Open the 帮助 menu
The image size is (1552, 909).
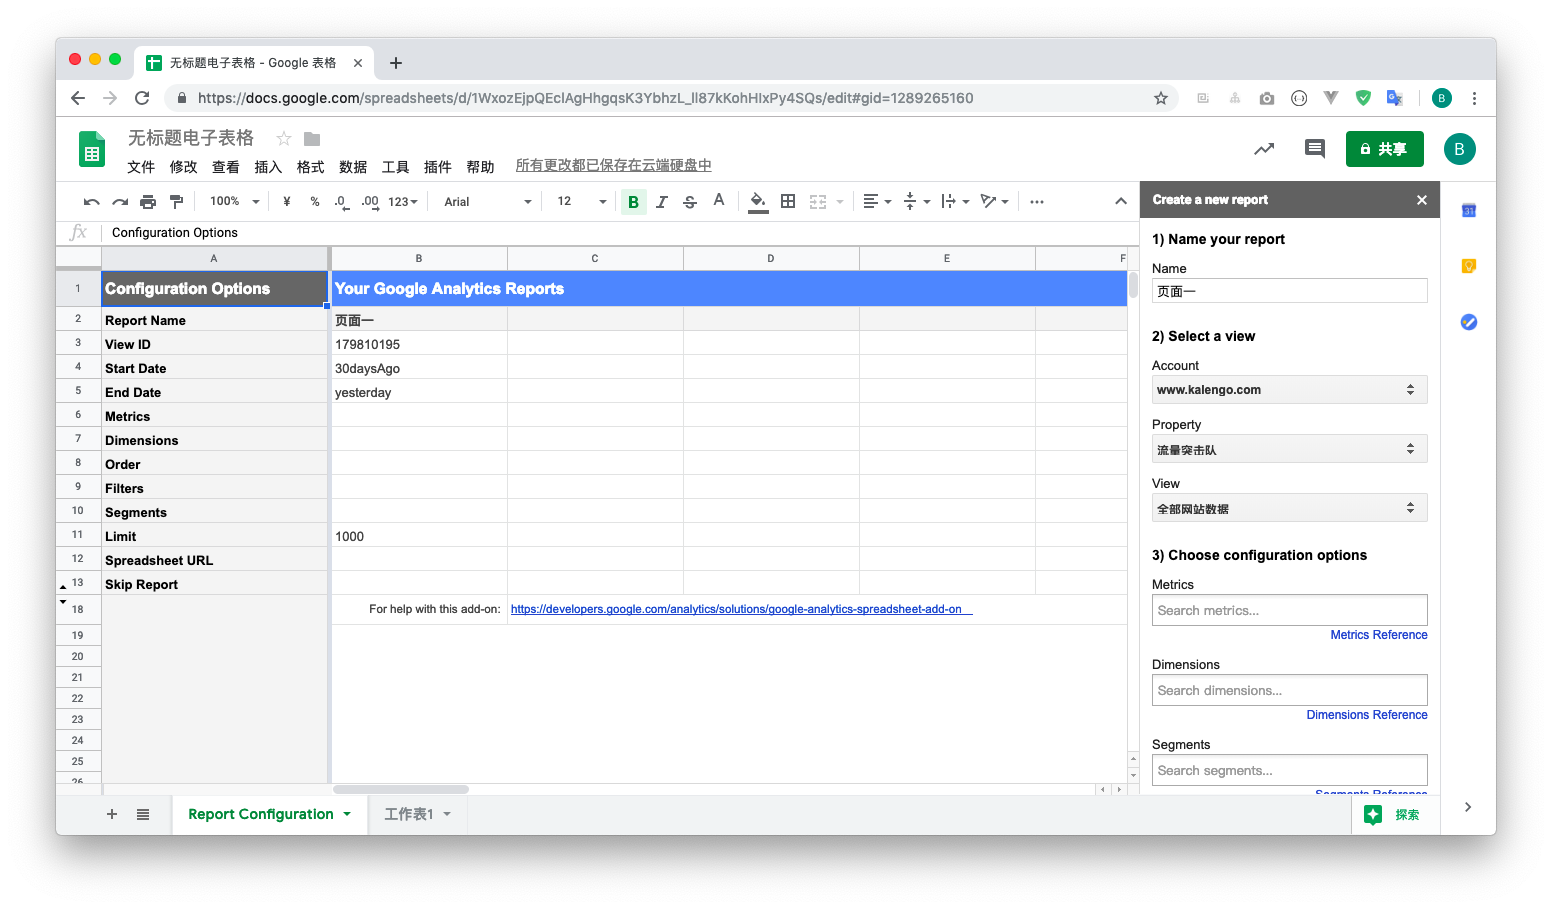pyautogui.click(x=480, y=167)
